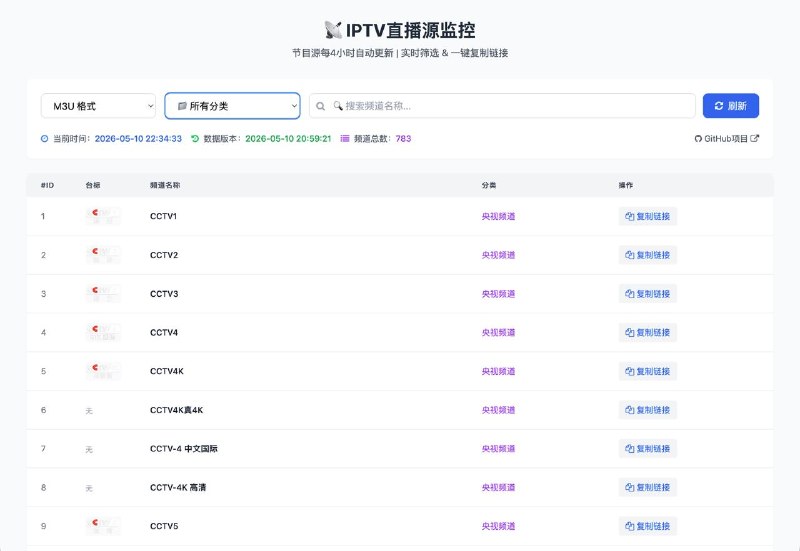The height and width of the screenshot is (551, 800).
Task: Click the 央视频道 tag in CCTV1 row
Action: 498,216
